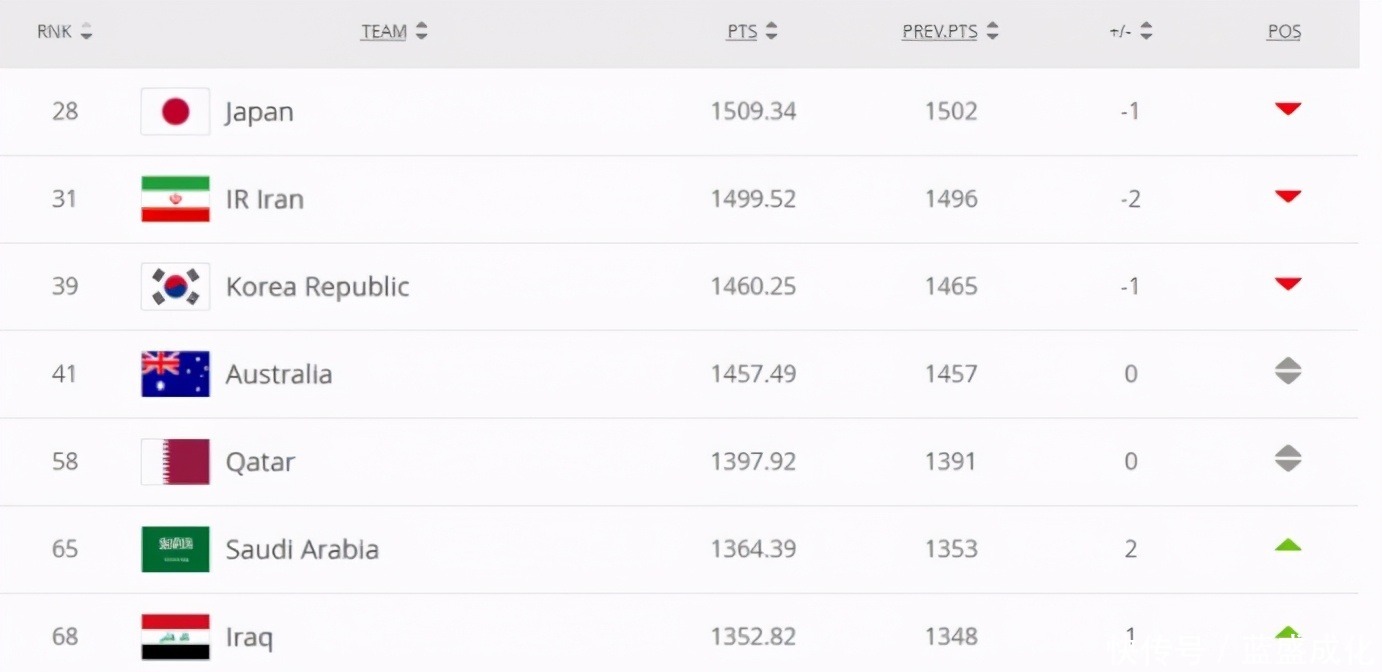Sort by PTS column sort arrows
The width and height of the screenshot is (1382, 672).
[x=771, y=32]
